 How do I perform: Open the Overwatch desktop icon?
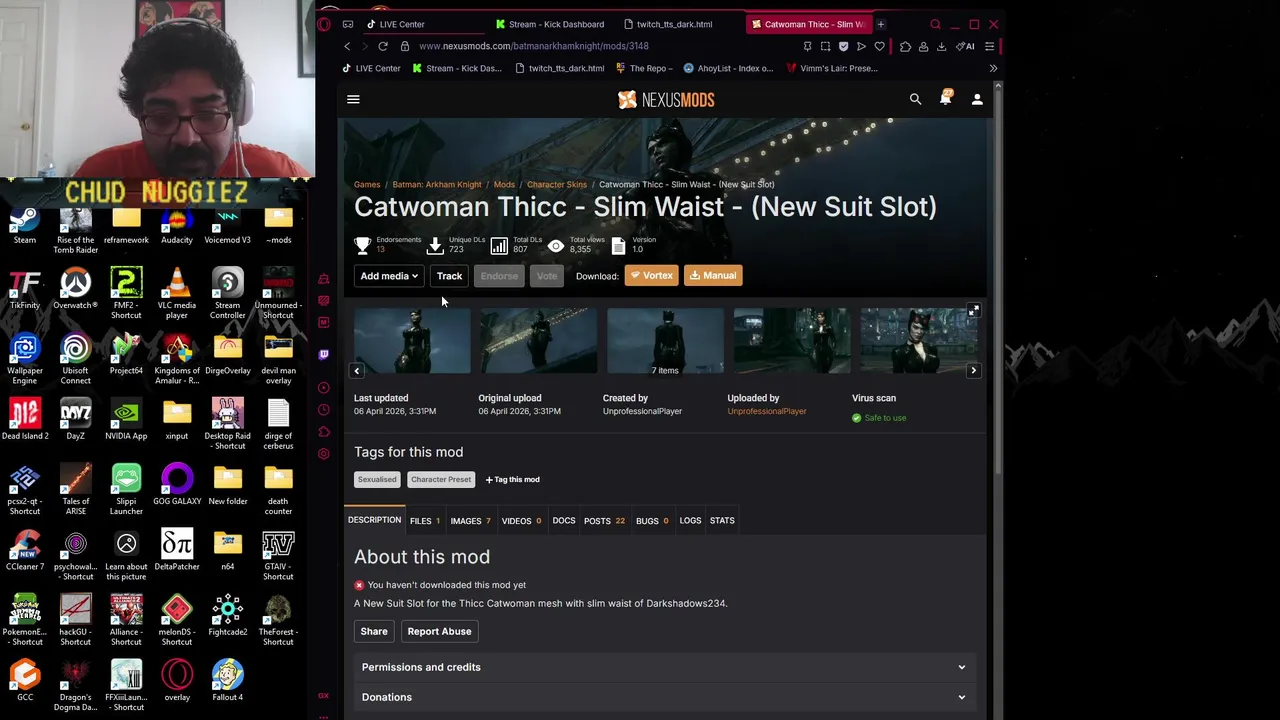tap(75, 289)
